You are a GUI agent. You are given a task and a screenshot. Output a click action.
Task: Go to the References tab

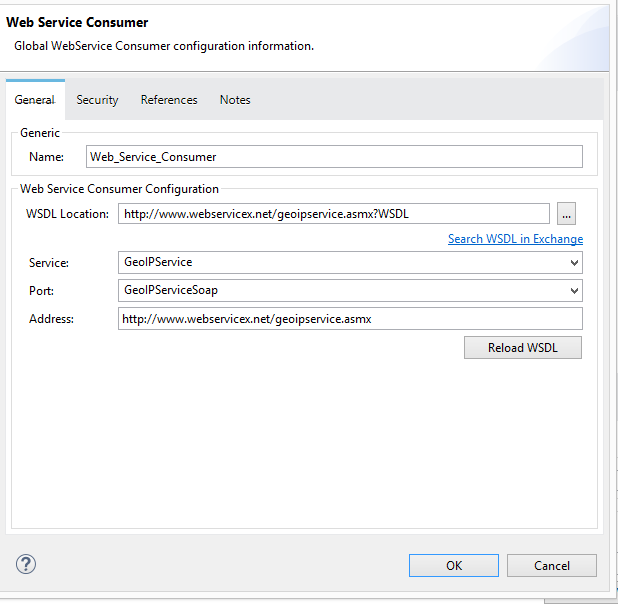click(169, 100)
